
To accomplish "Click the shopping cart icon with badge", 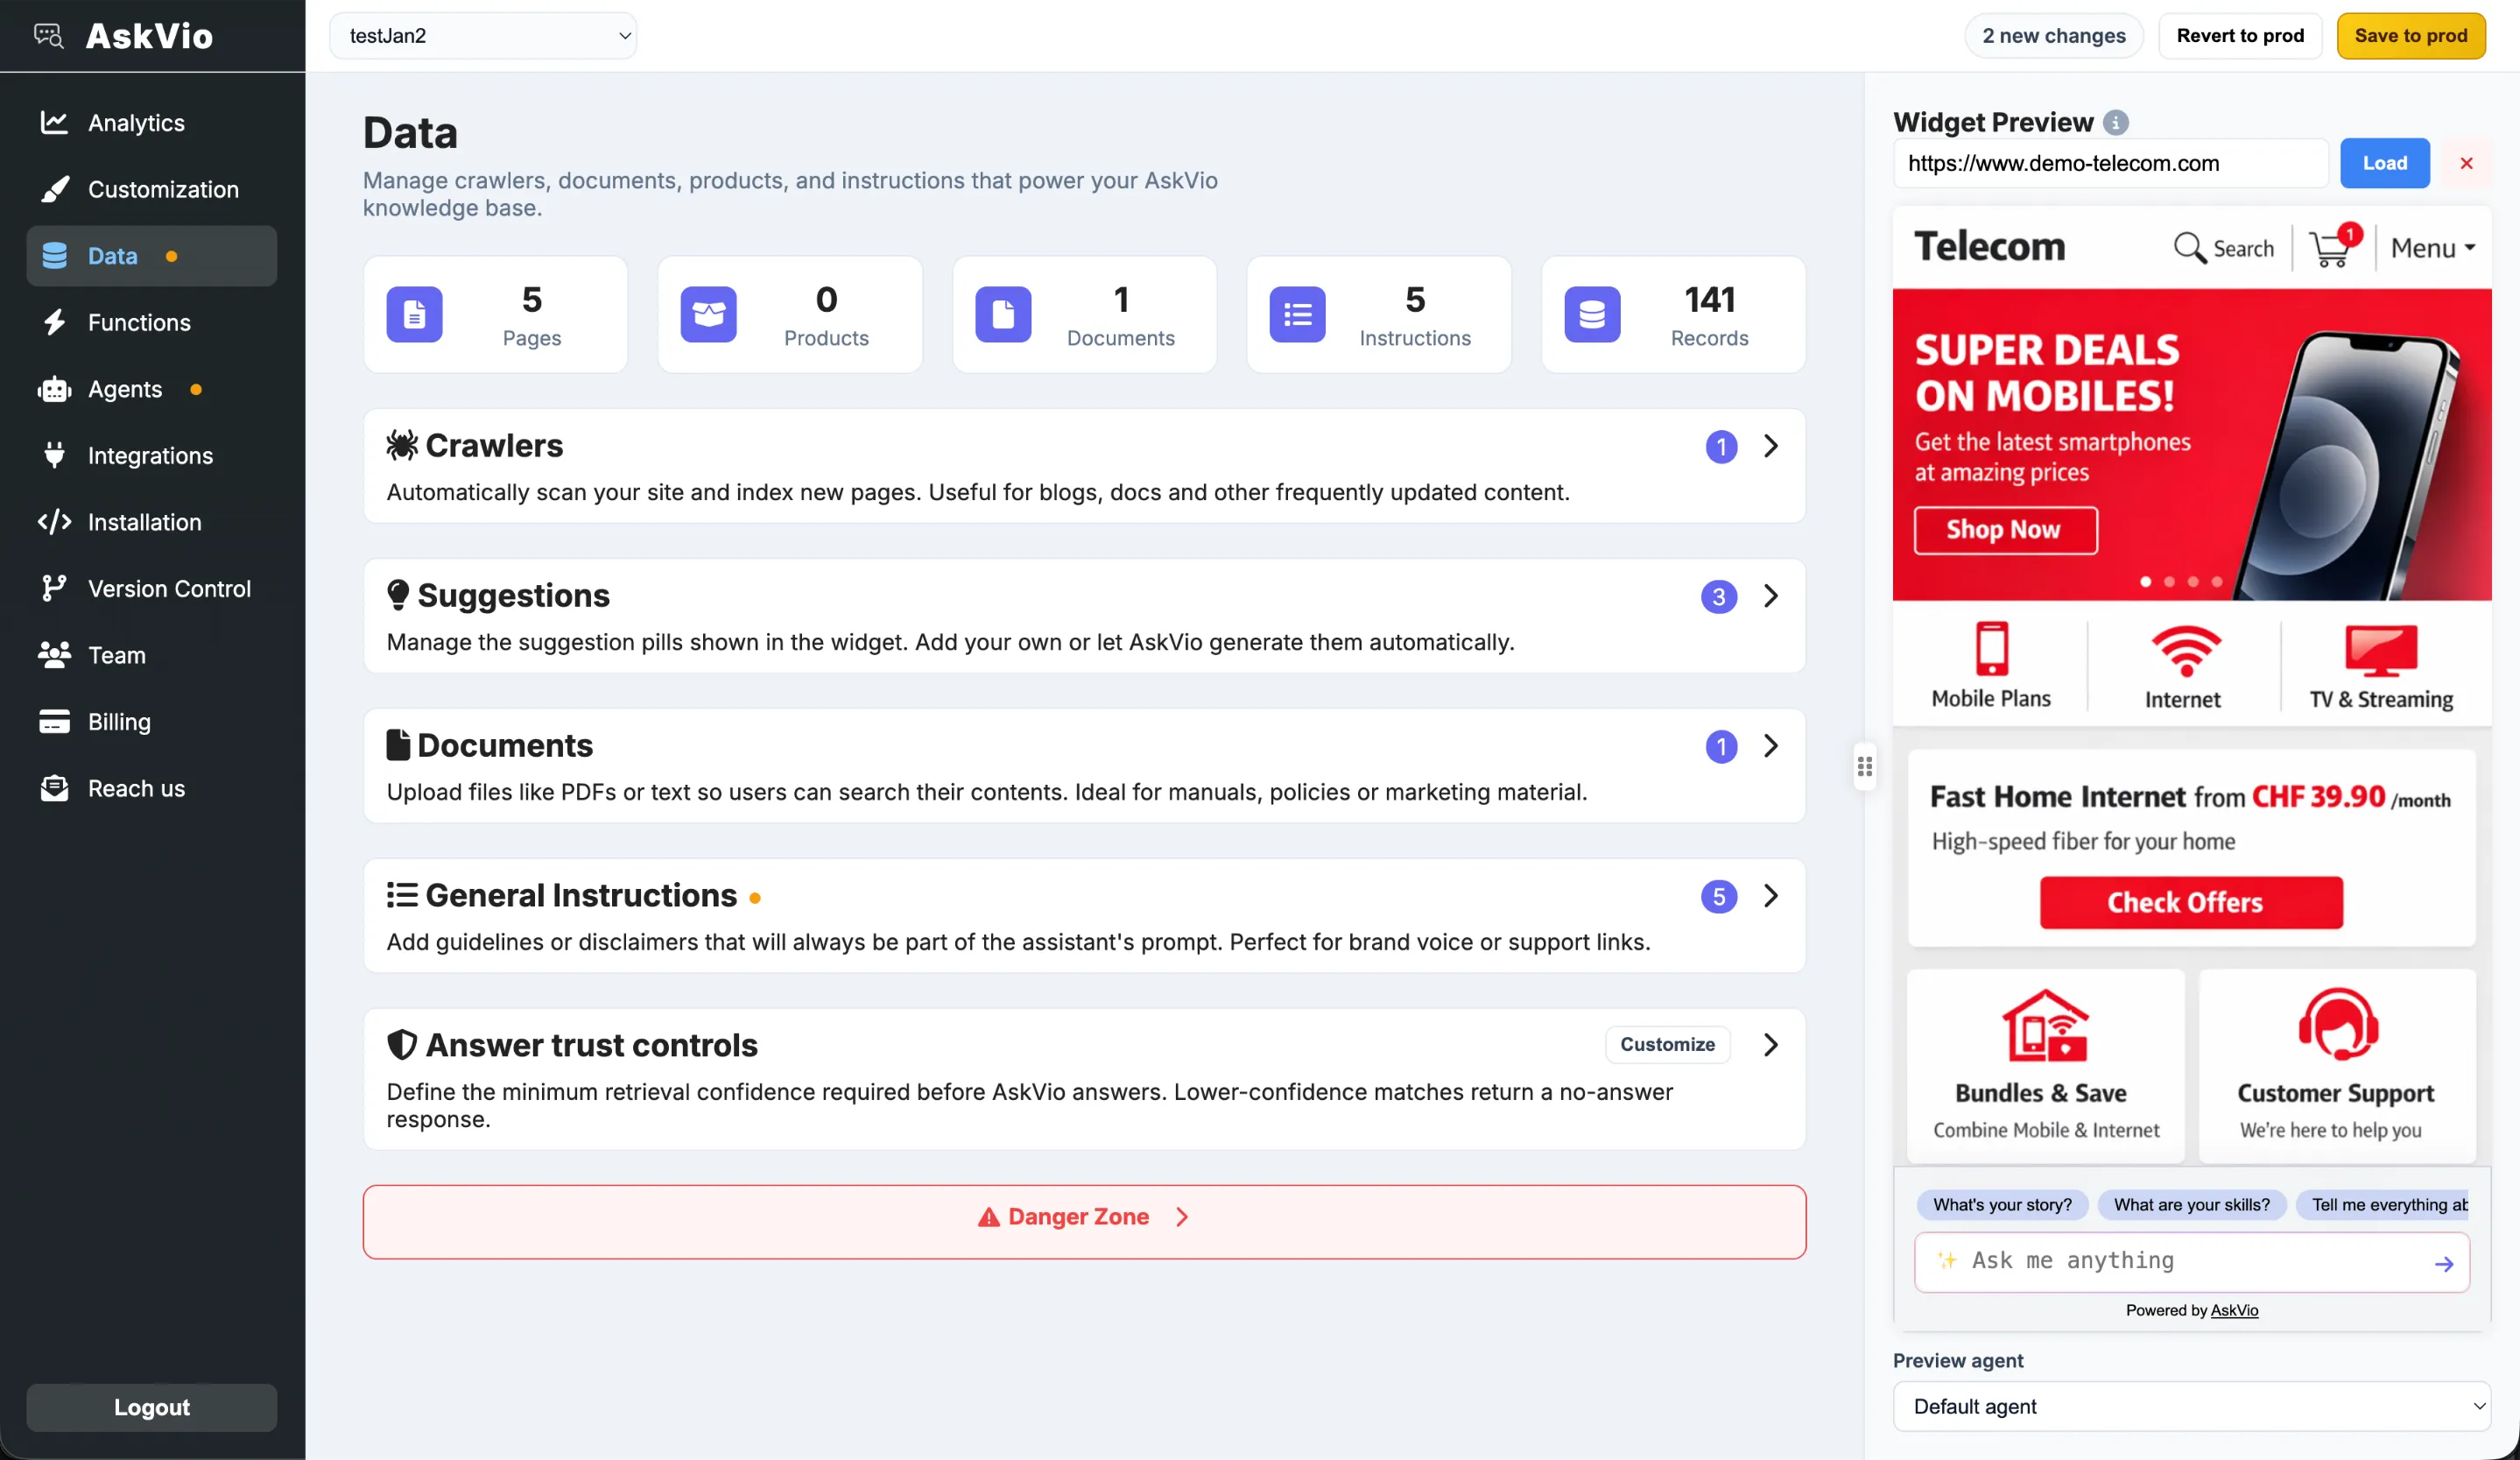I will coord(2331,248).
